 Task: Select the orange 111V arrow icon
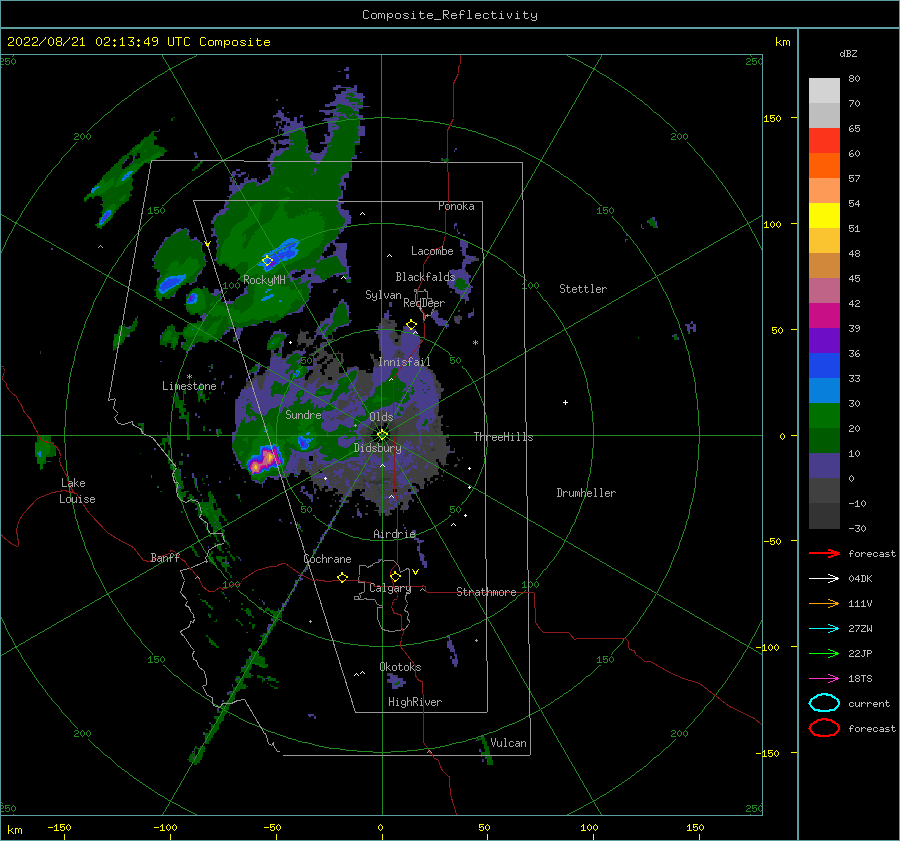point(824,603)
